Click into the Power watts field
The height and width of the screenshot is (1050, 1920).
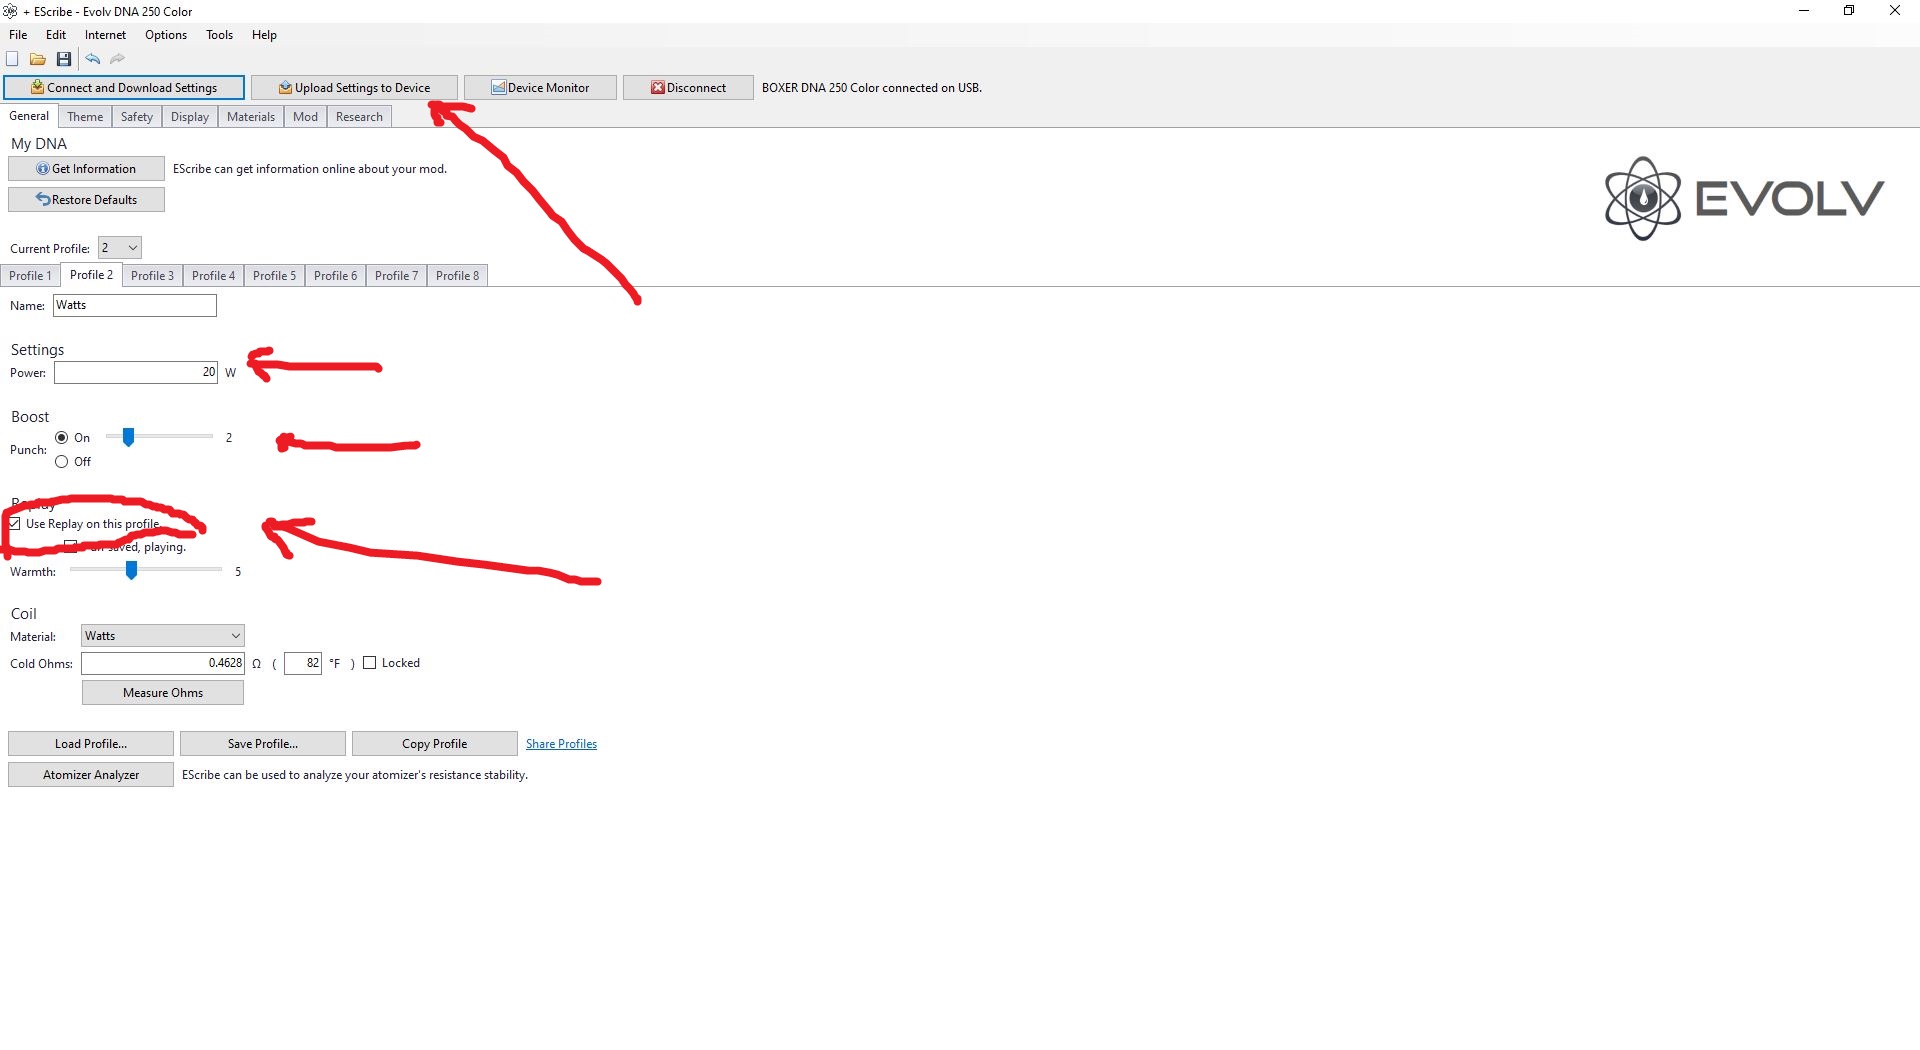pyautogui.click(x=135, y=373)
